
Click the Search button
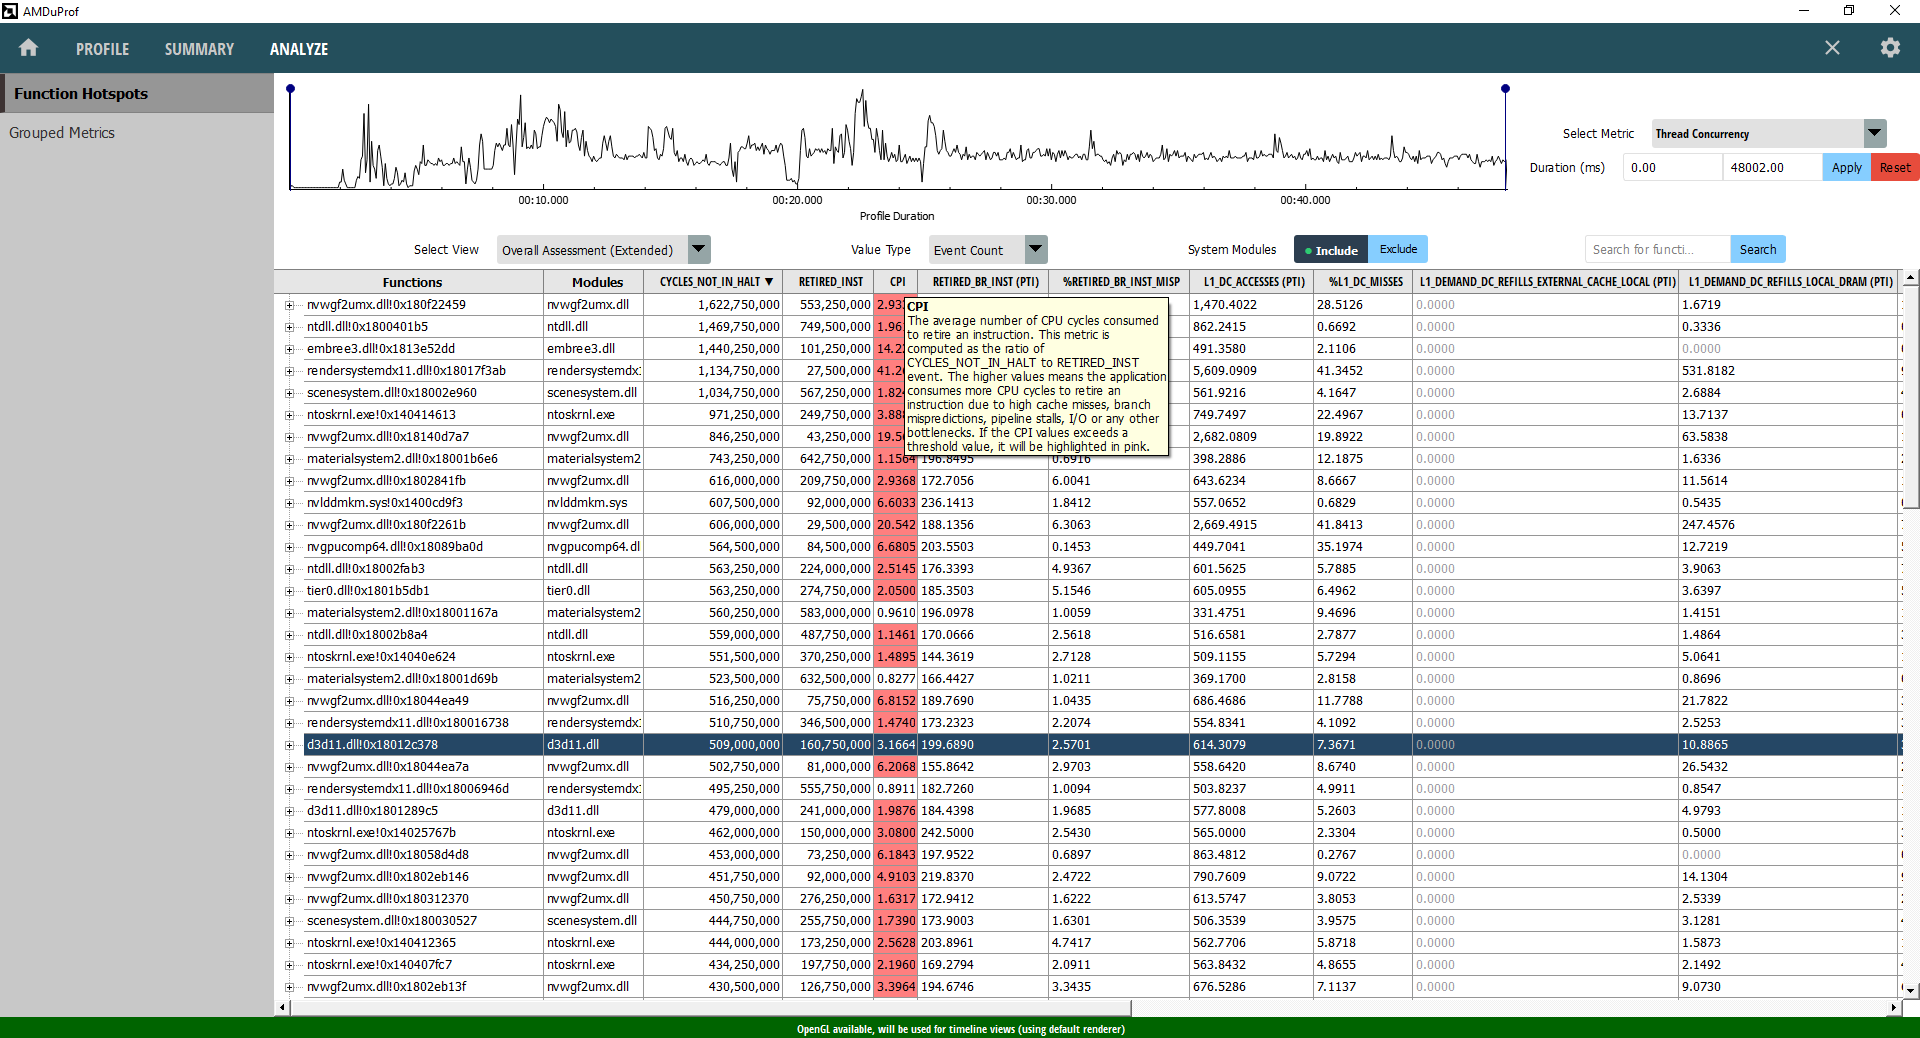(x=1758, y=249)
